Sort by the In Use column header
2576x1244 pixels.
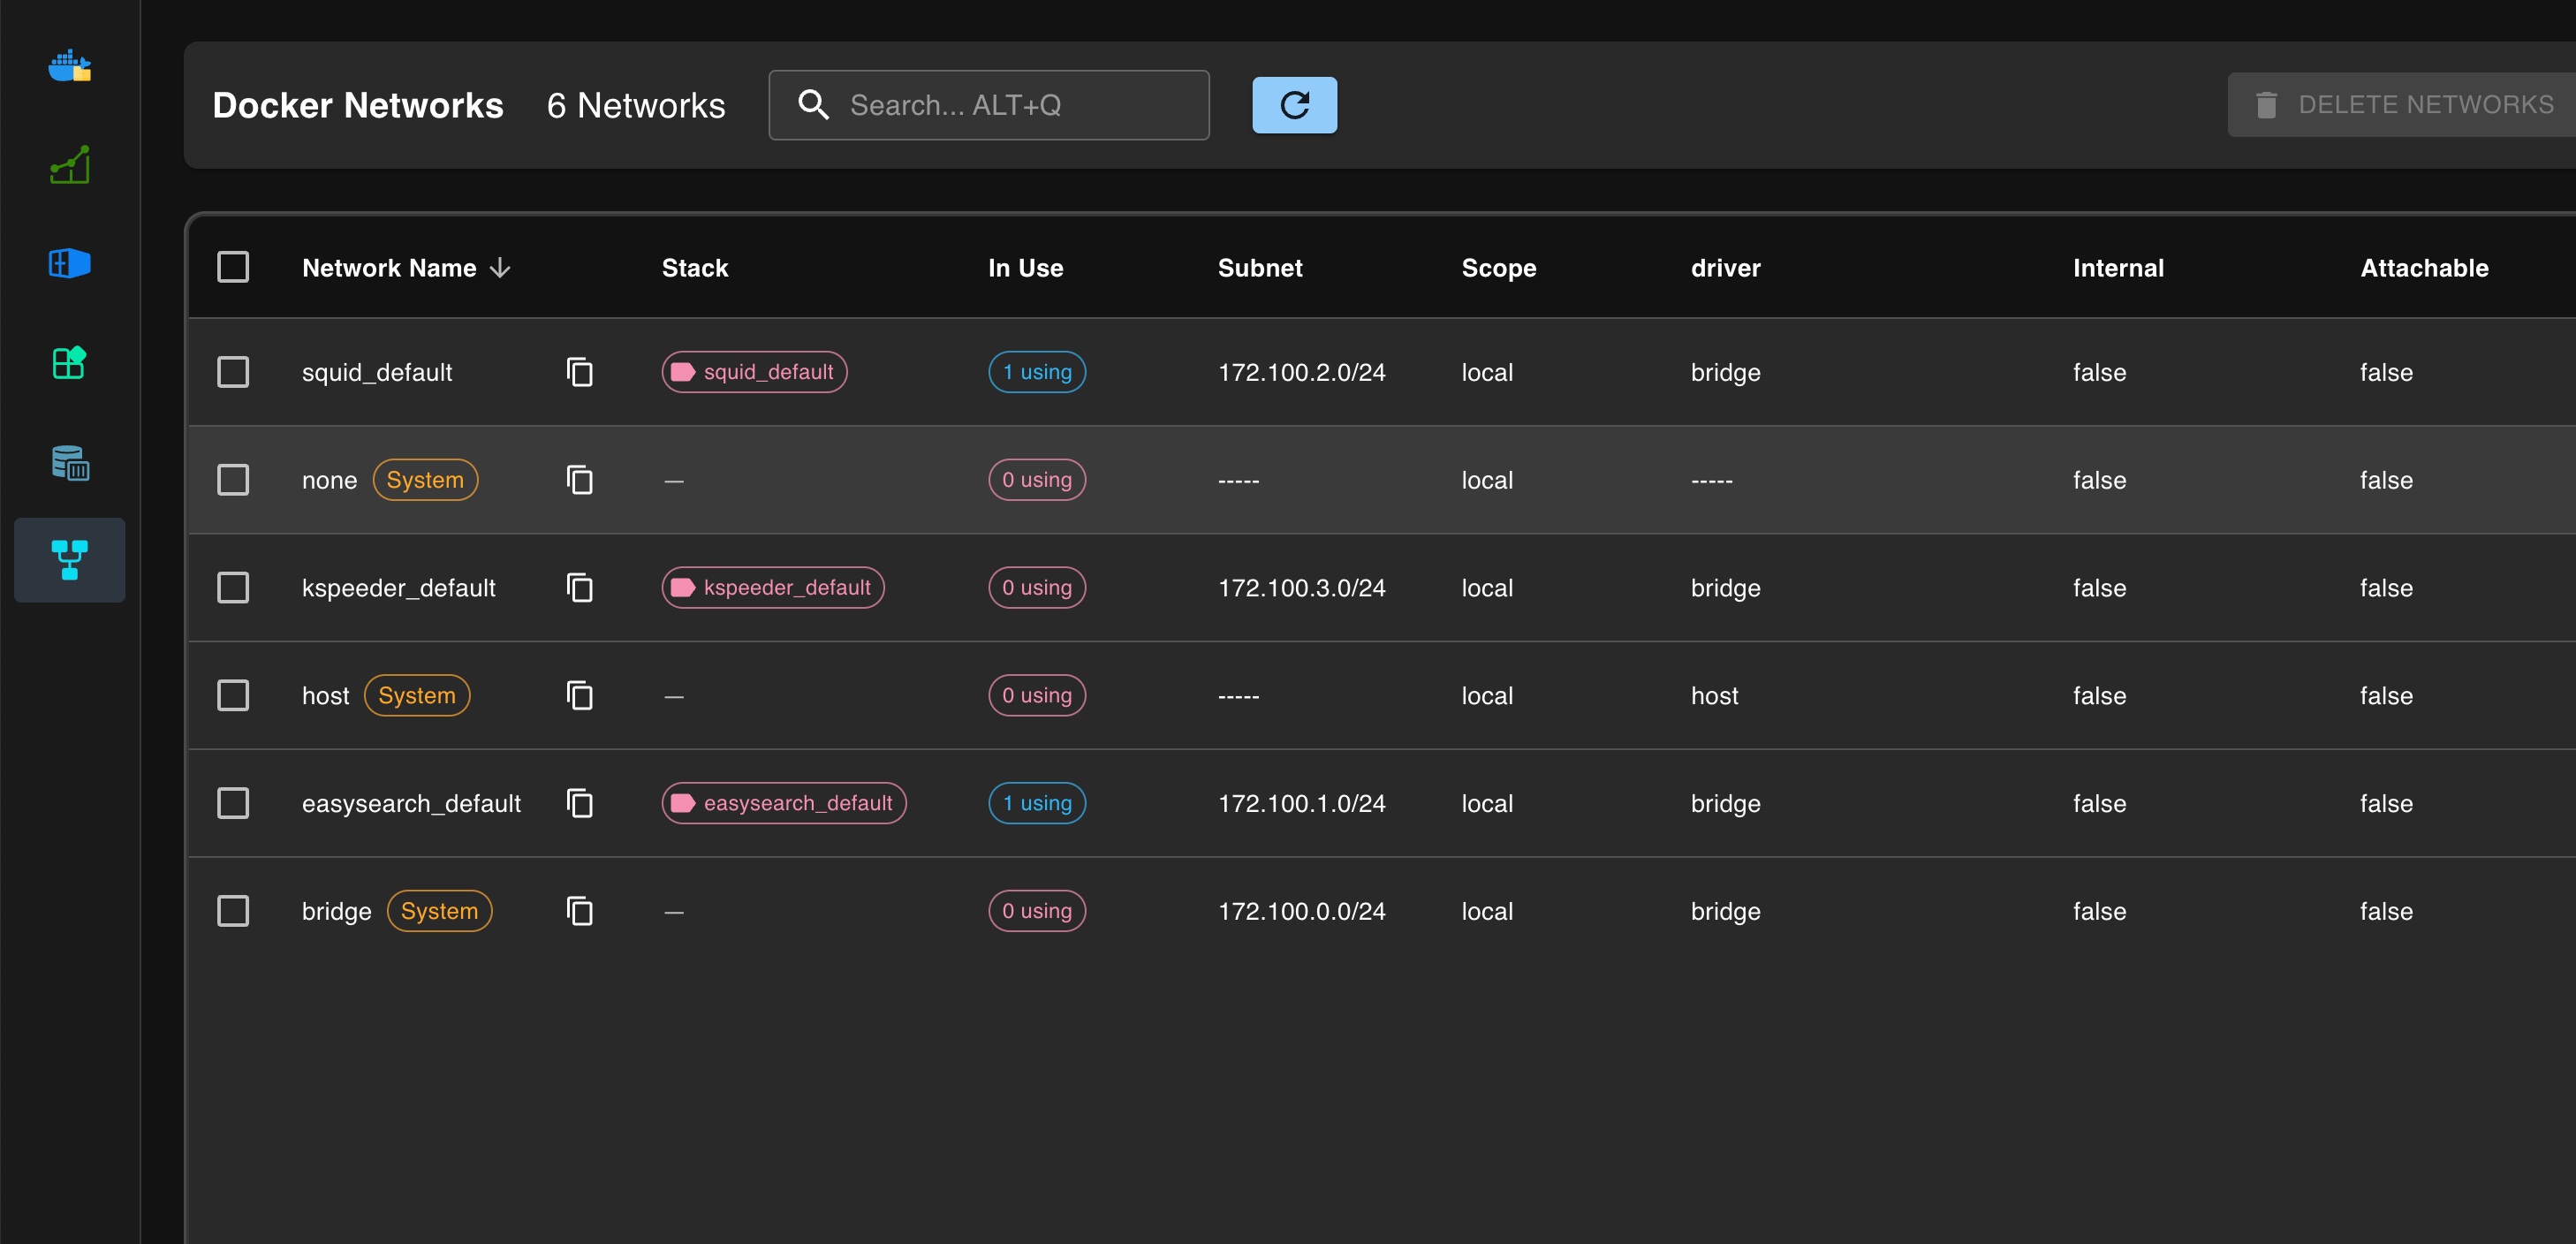[1025, 268]
